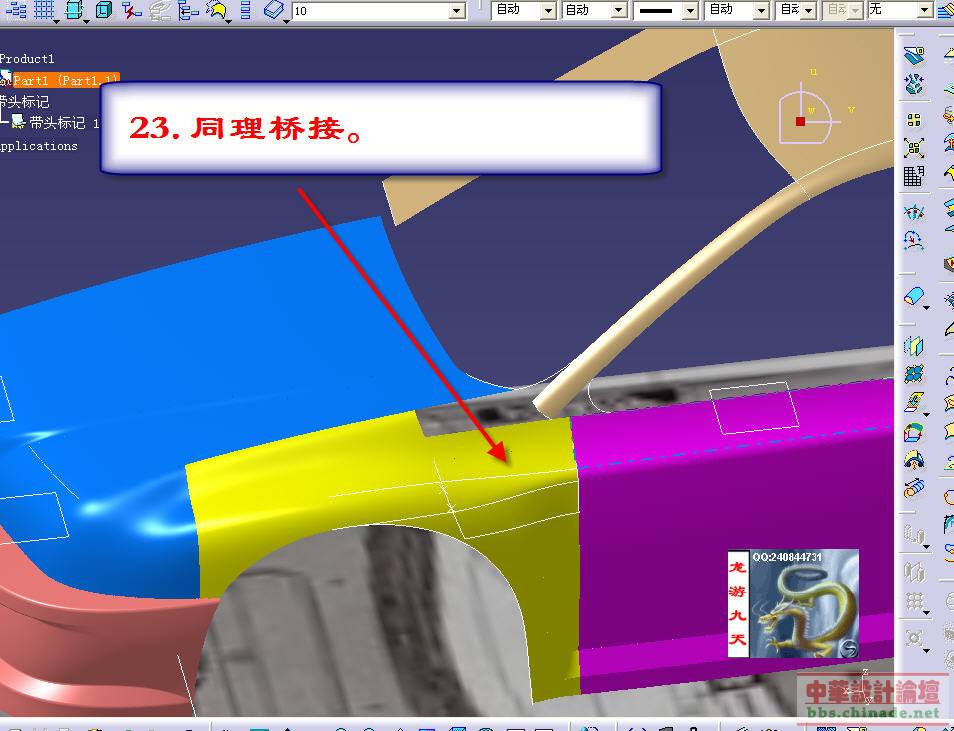Click the four-squares pattern icon in right toolbar
This screenshot has height=731, width=954.
[913, 120]
